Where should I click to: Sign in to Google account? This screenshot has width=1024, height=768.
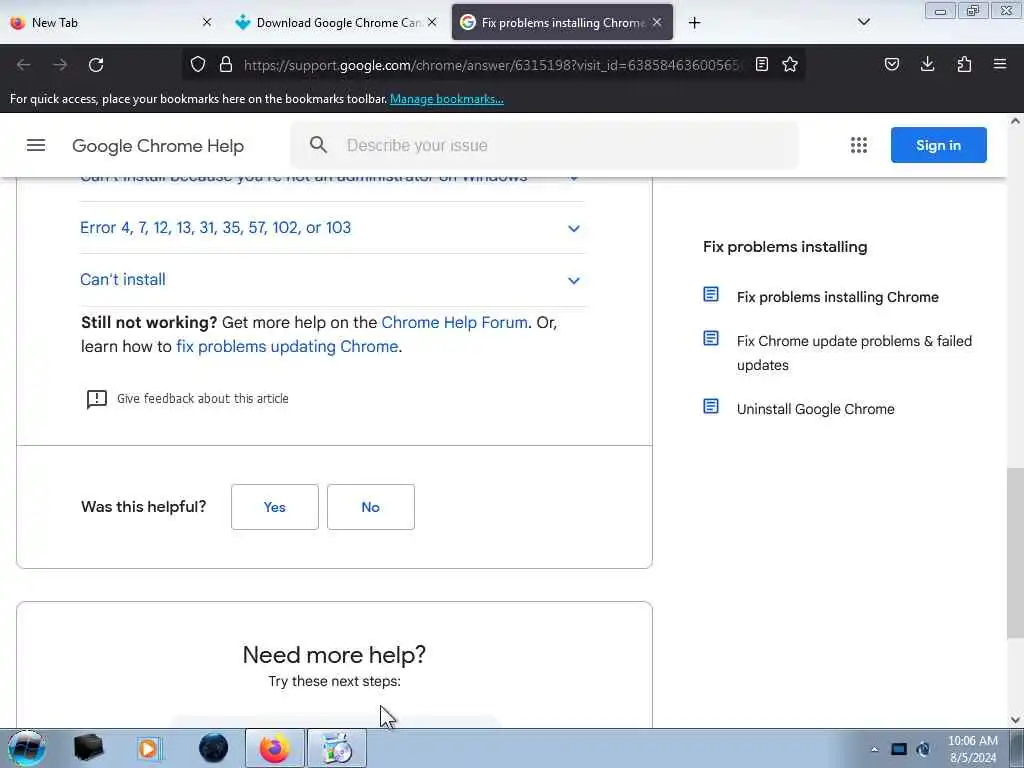point(938,145)
